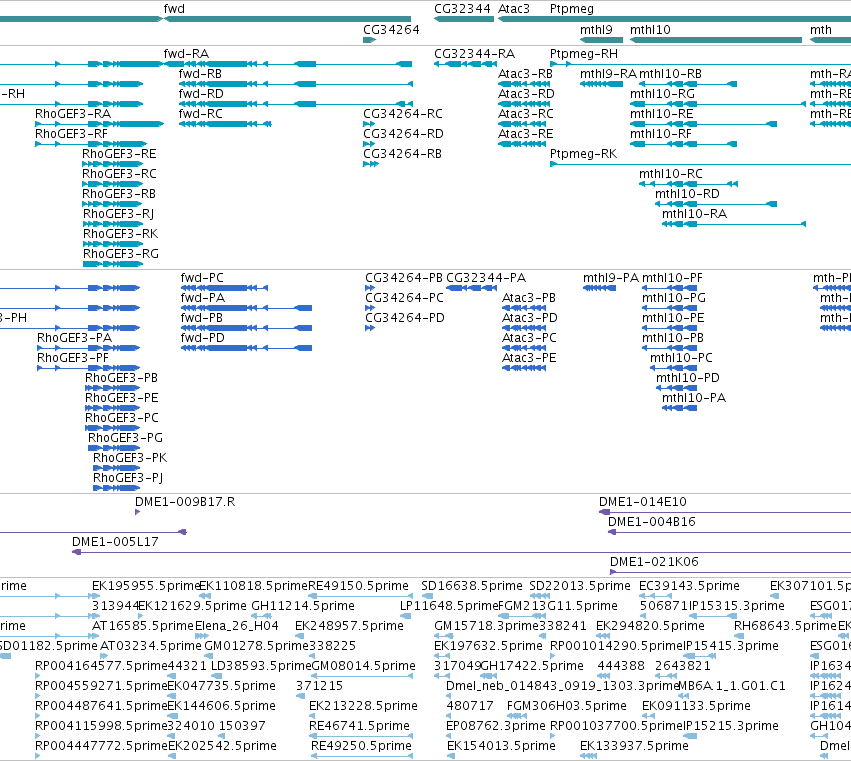Click the RhoGEF3-PK protein label
851x761 pixels.
point(130,458)
